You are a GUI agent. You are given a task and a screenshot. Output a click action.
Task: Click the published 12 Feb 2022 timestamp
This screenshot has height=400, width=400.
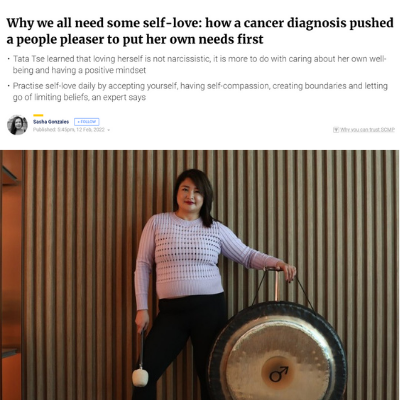point(69,130)
